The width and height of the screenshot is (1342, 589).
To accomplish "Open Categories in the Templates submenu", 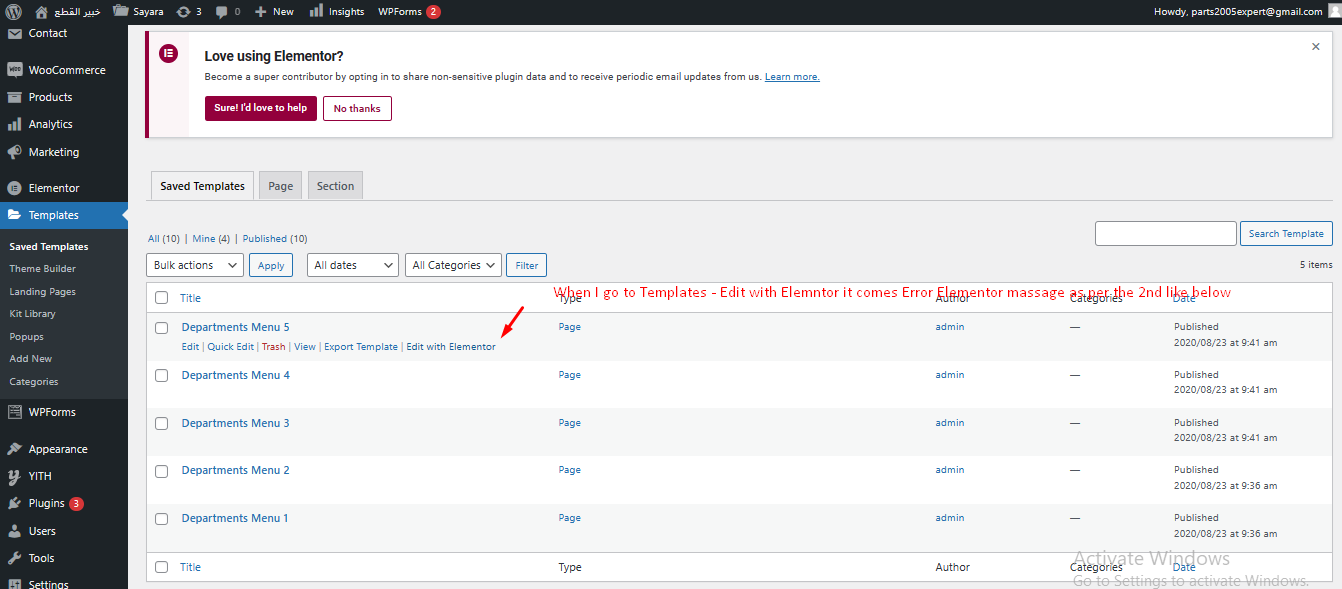I will (x=34, y=382).
